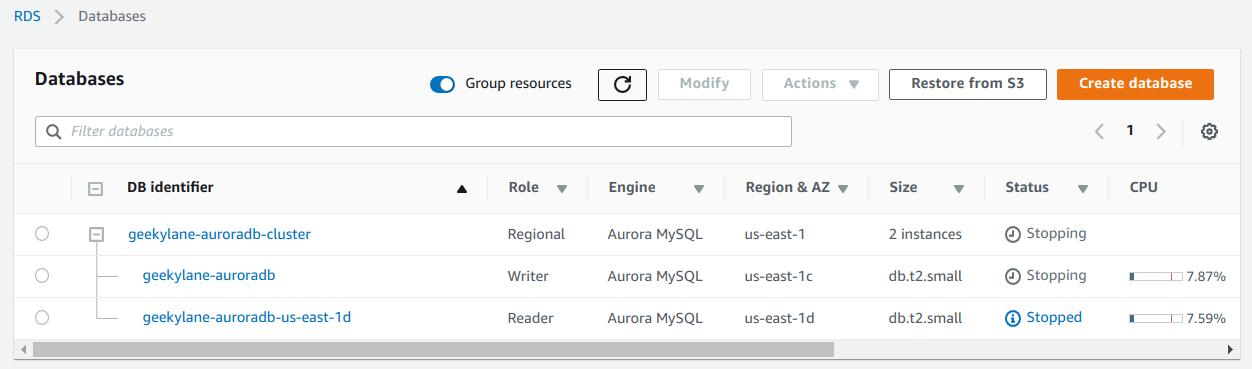Image resolution: width=1252 pixels, height=369 pixels.
Task: Go to previous page arrow
Action: (1099, 132)
